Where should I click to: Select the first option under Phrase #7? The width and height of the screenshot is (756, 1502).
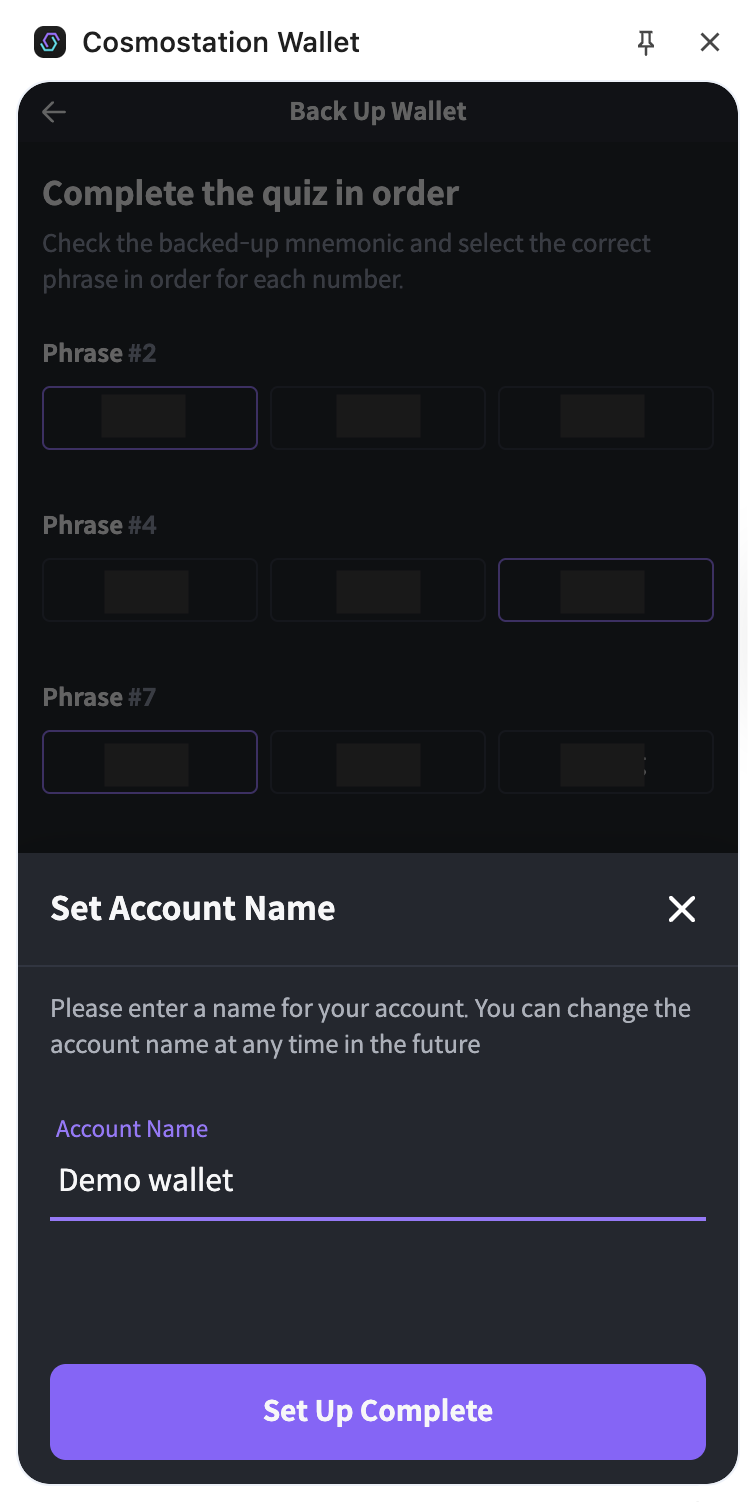pos(150,762)
